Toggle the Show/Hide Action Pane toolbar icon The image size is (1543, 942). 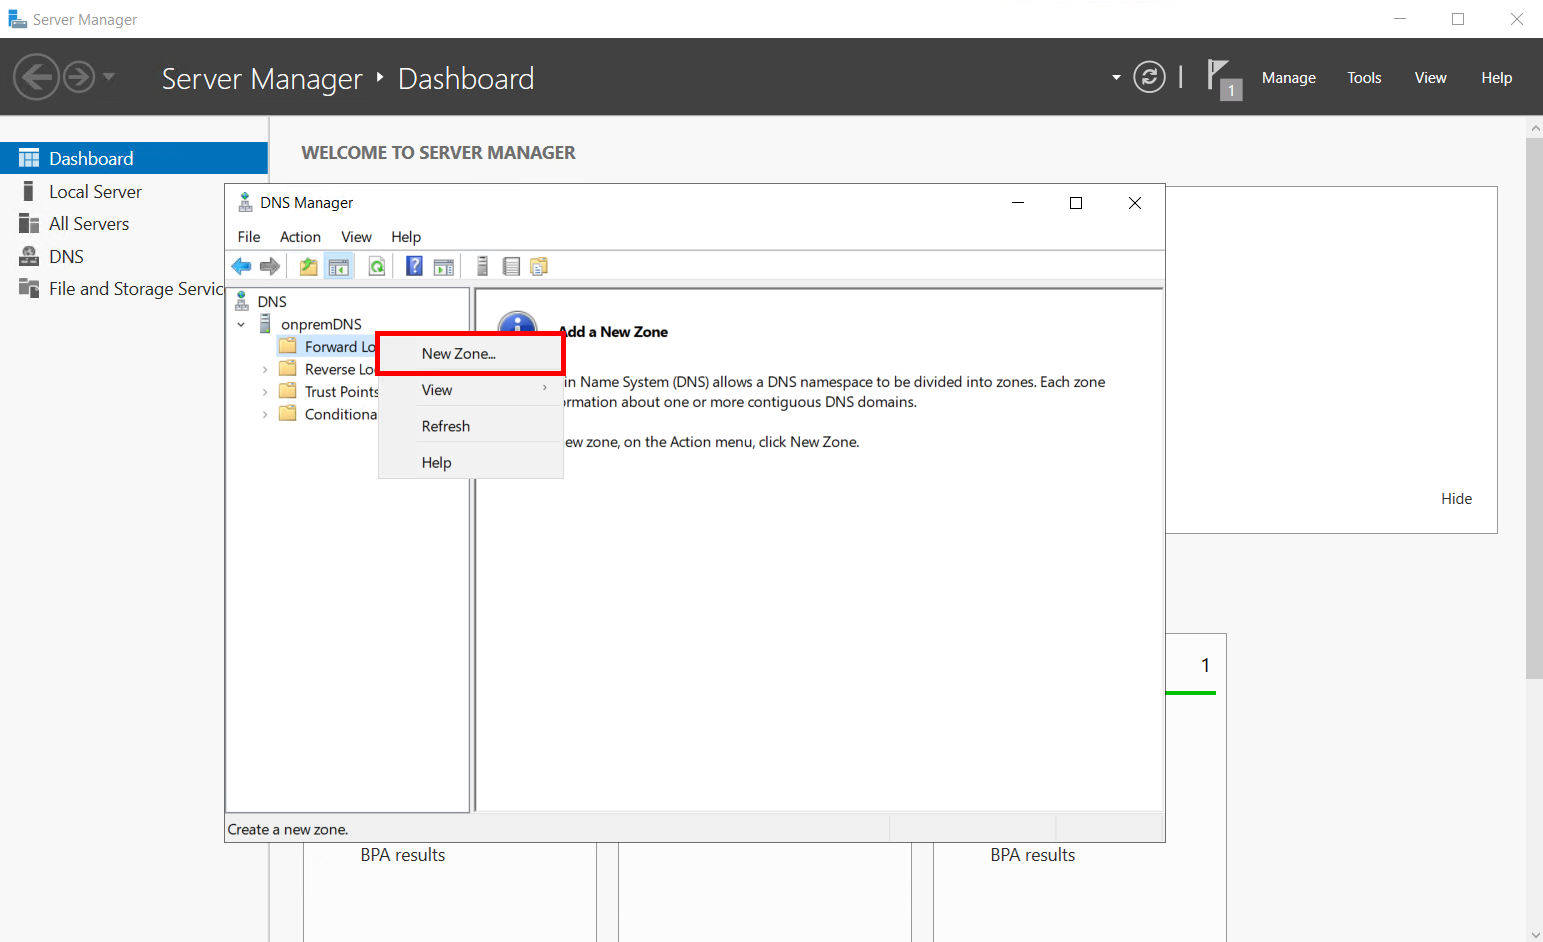444,266
